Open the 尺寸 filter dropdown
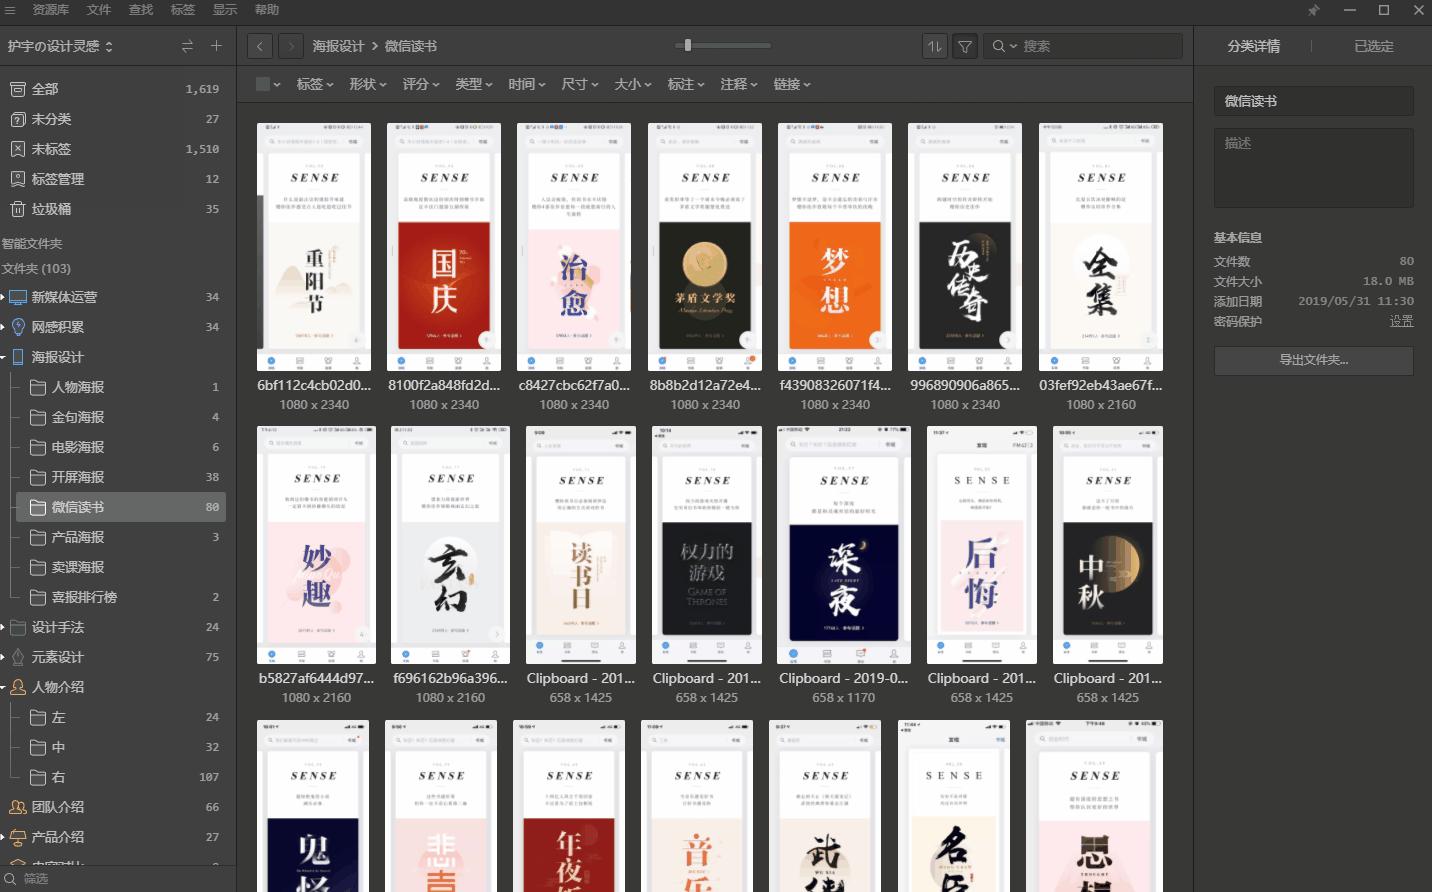Screen dimensions: 1432x892 tap(579, 84)
